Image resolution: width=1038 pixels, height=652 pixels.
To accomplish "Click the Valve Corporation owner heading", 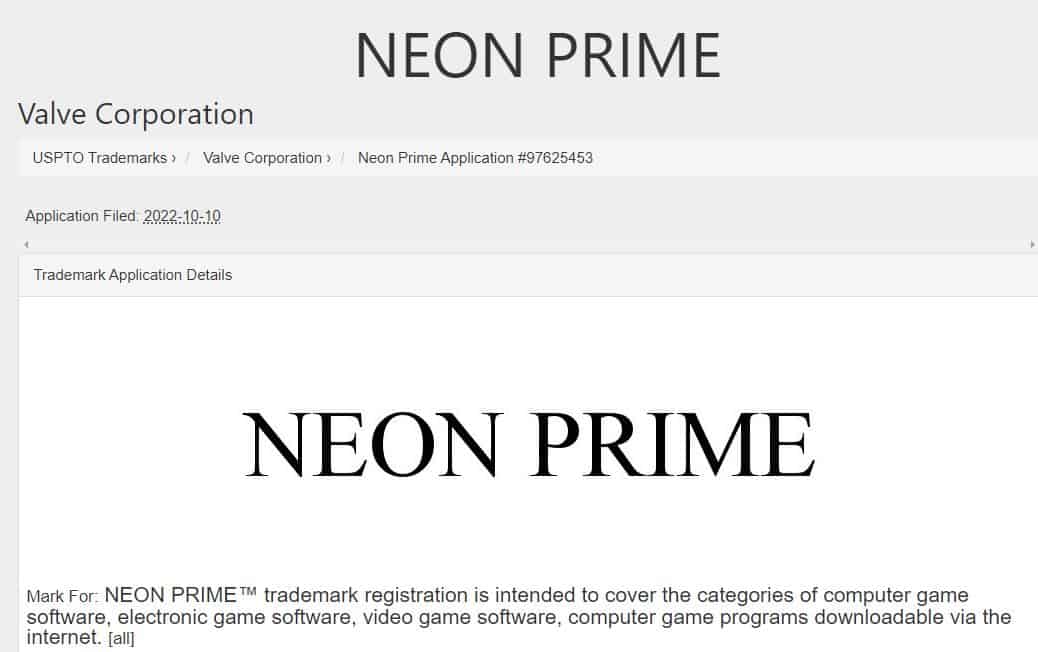I will tap(136, 114).
